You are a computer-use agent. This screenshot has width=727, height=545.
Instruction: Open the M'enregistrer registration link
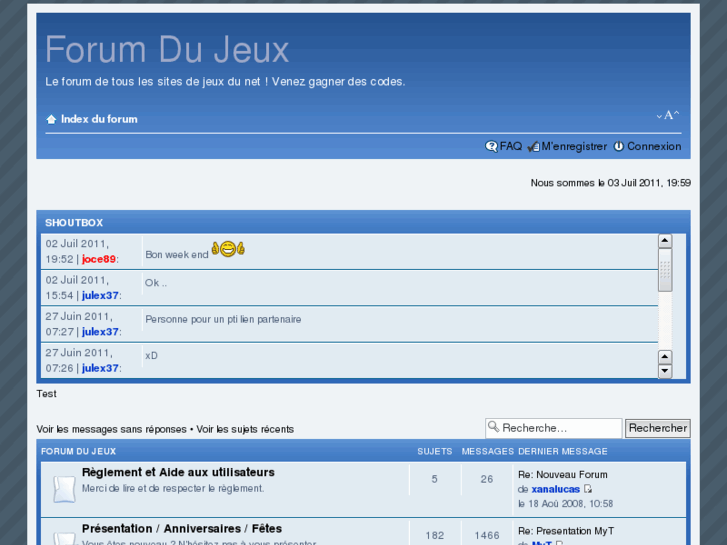pos(574,147)
